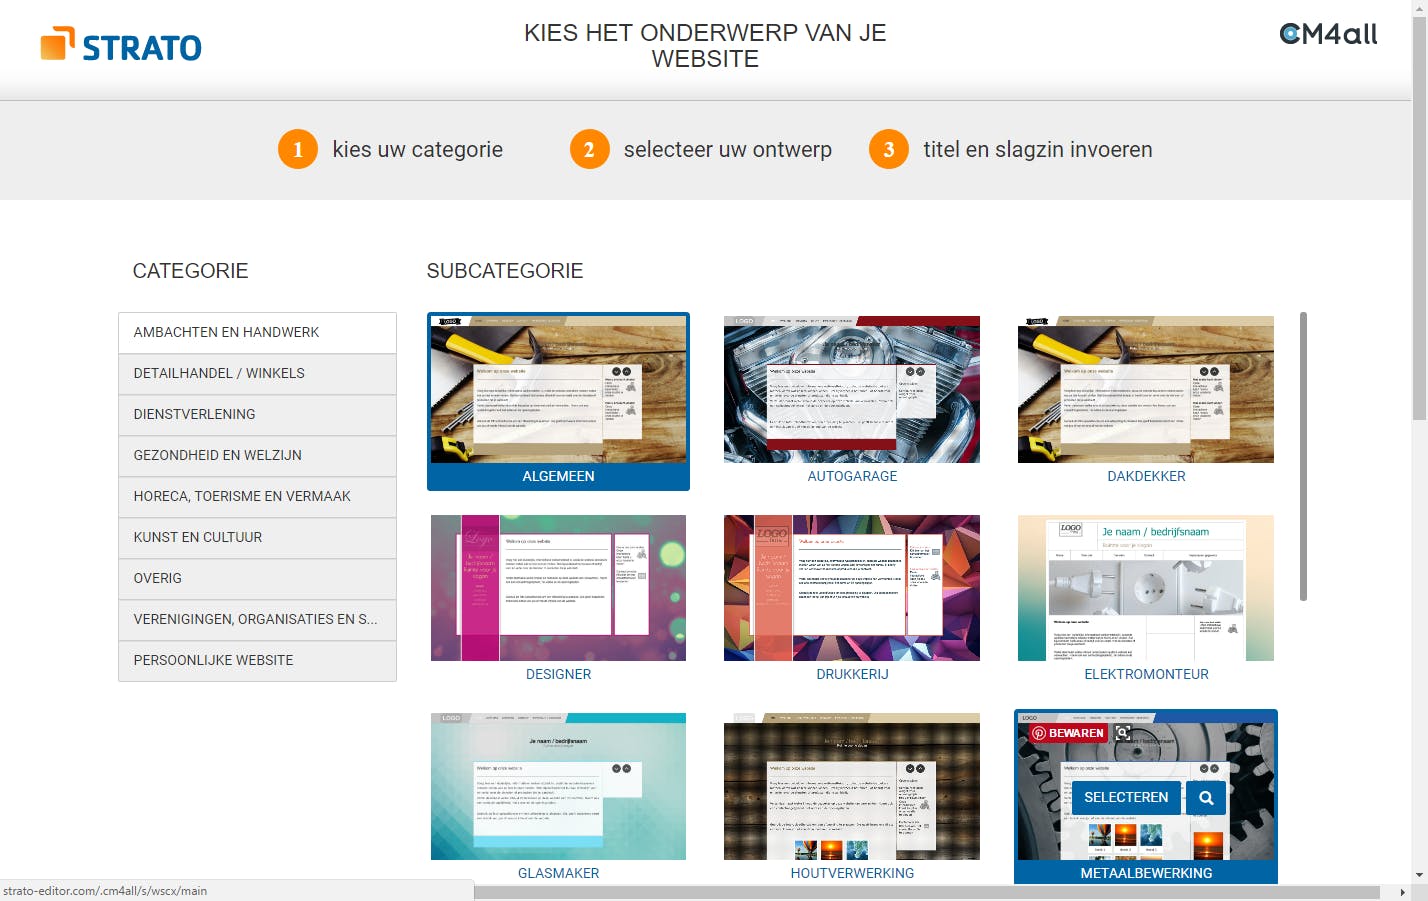Open the Dakdekker template thumbnail
The image size is (1428, 901).
point(1146,389)
